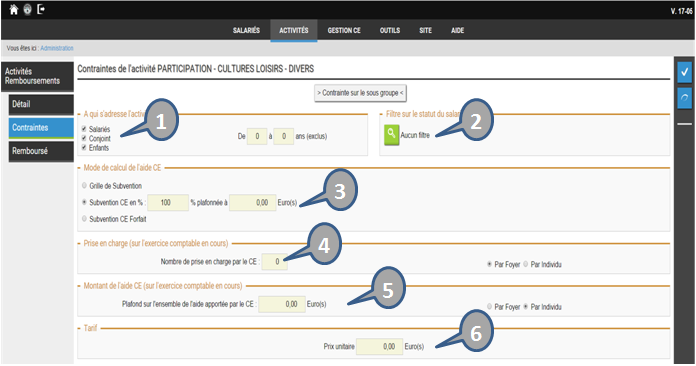
Task: Log out using the exit icon
Action: (41, 9)
